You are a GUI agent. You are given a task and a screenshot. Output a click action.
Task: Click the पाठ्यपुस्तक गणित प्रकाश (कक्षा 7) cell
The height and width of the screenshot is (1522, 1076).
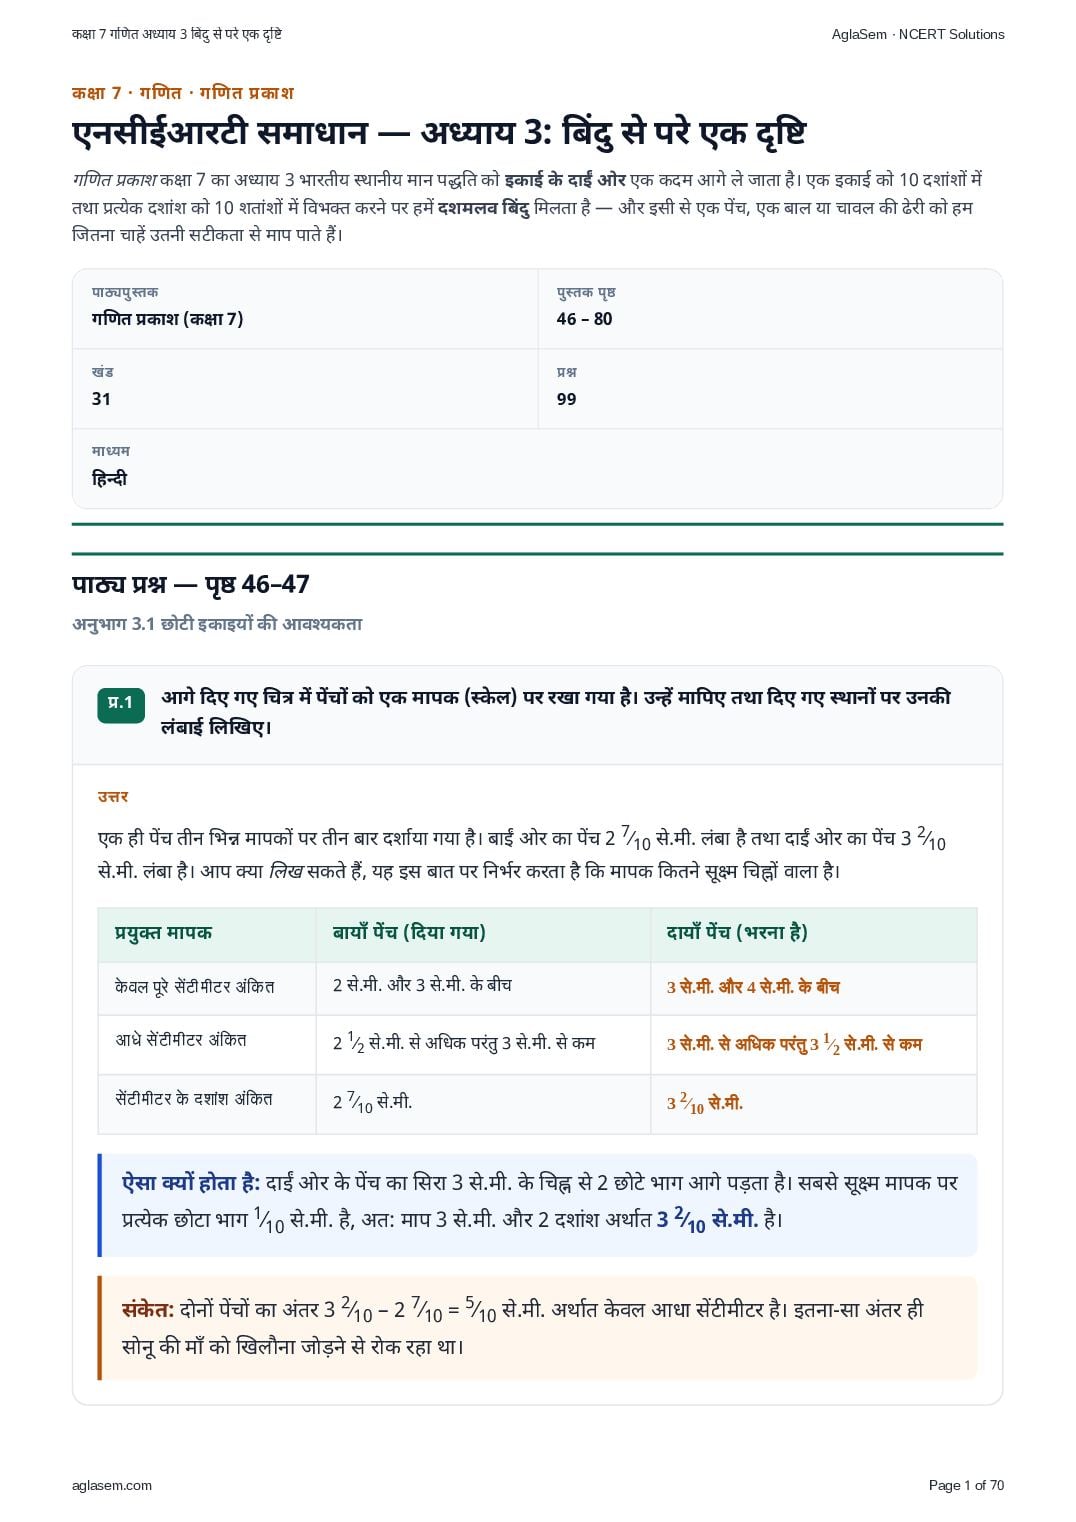pos(305,309)
